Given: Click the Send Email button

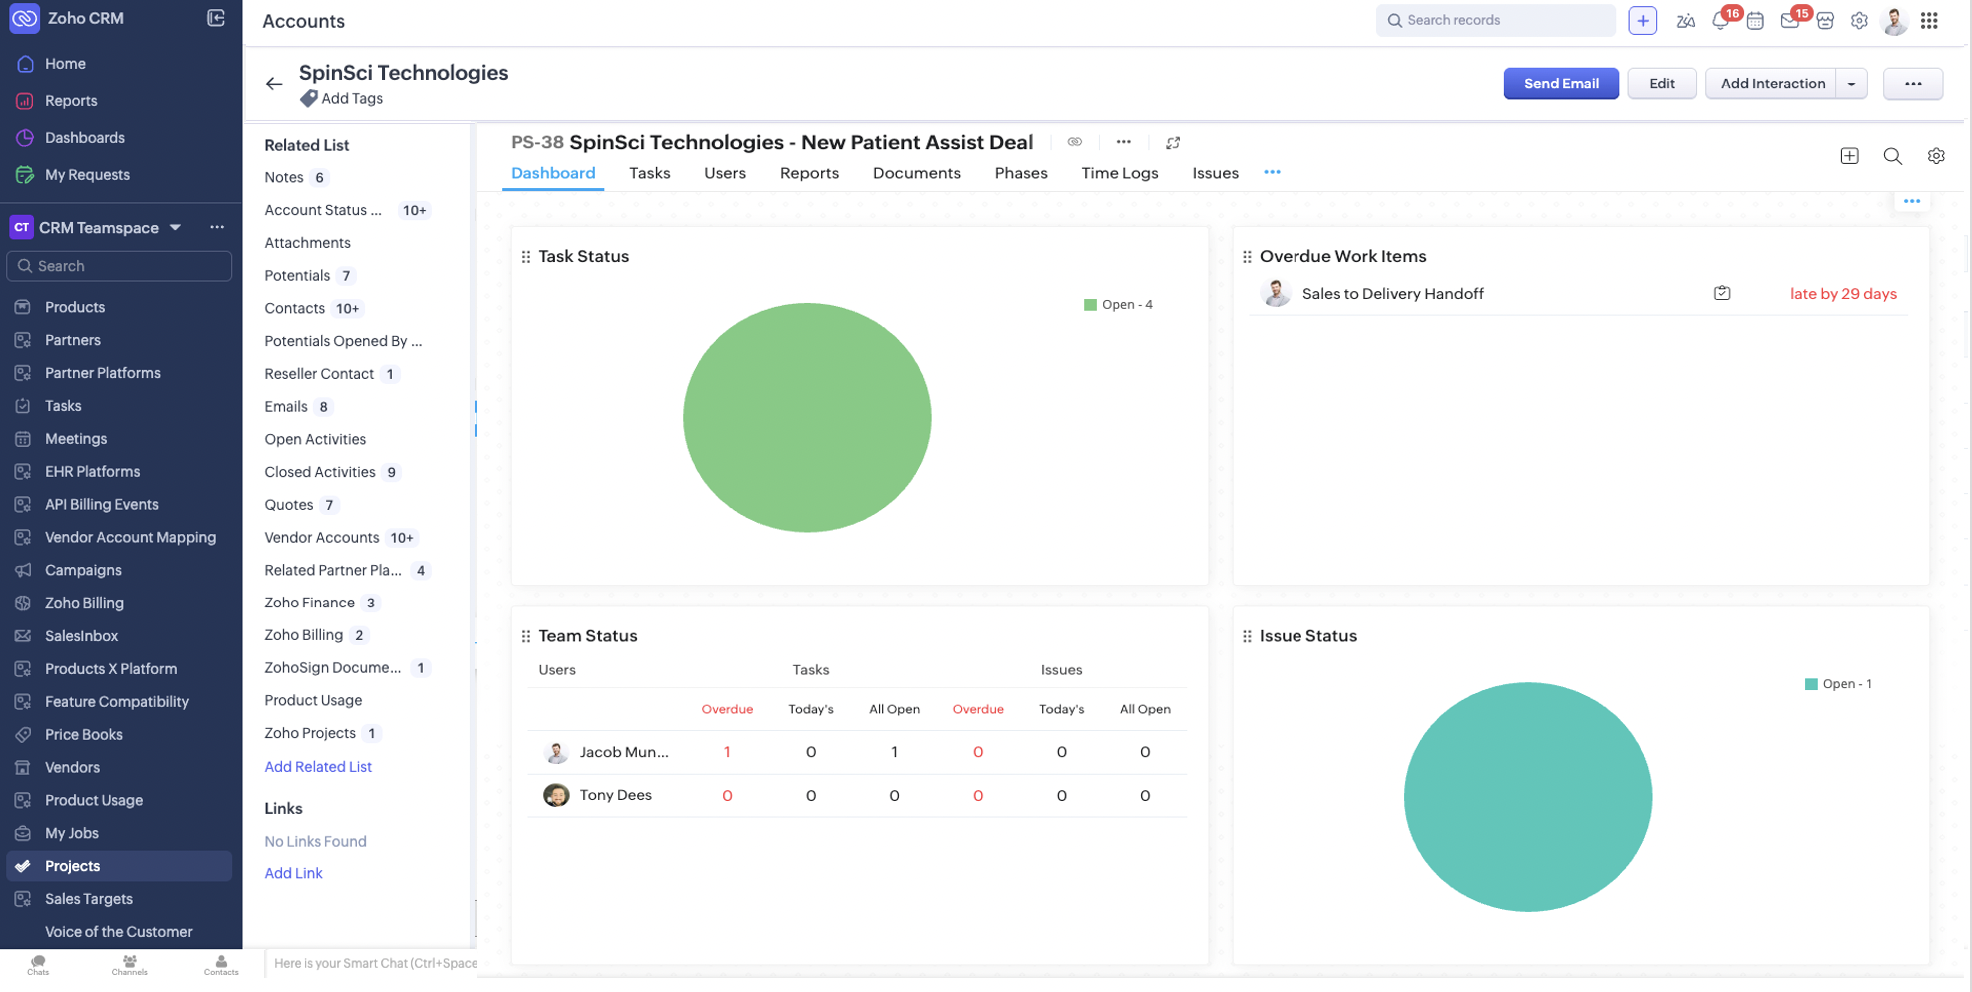Looking at the screenshot, I should (1560, 84).
